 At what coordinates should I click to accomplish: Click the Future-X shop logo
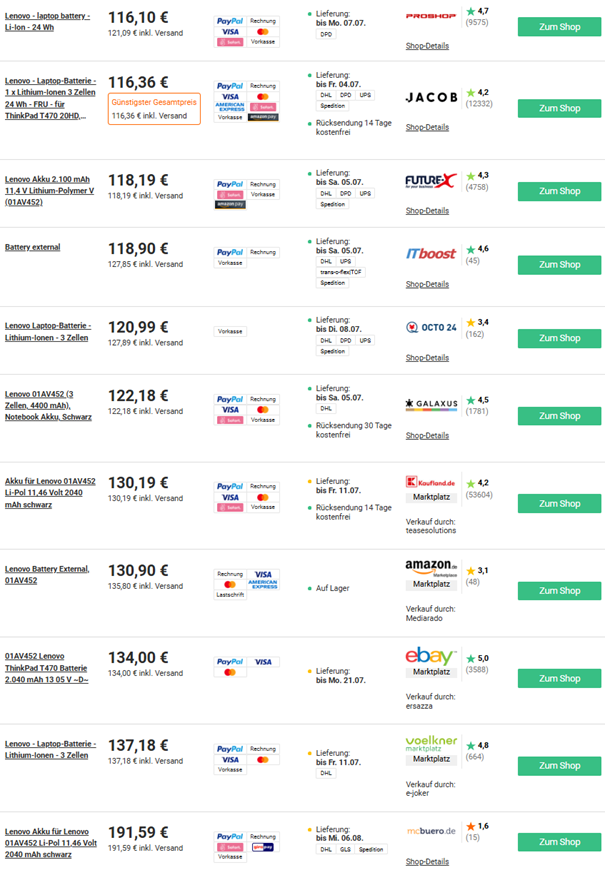(431, 181)
